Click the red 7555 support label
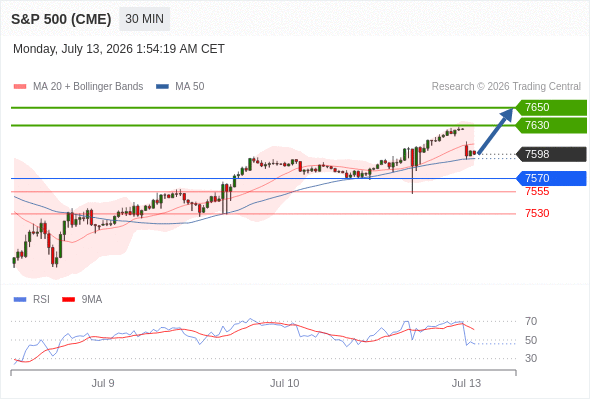 537,192
